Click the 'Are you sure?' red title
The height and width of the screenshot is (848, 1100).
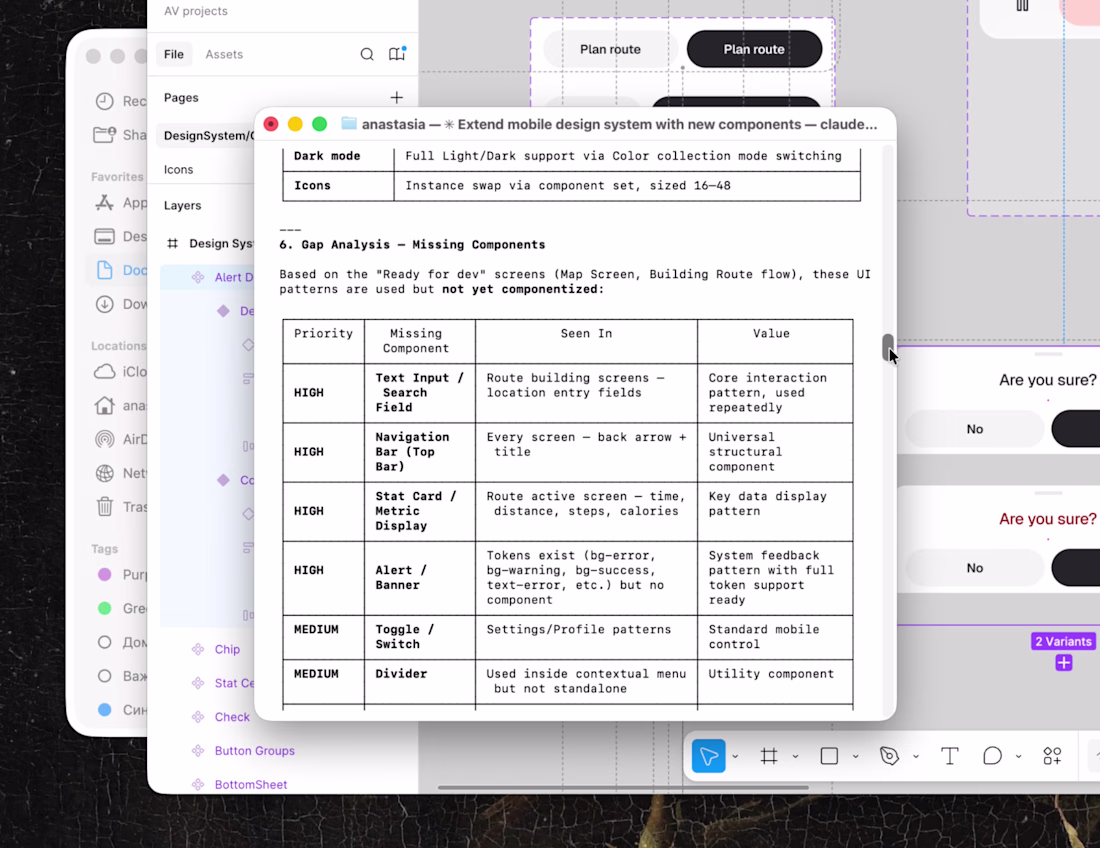pos(1047,519)
